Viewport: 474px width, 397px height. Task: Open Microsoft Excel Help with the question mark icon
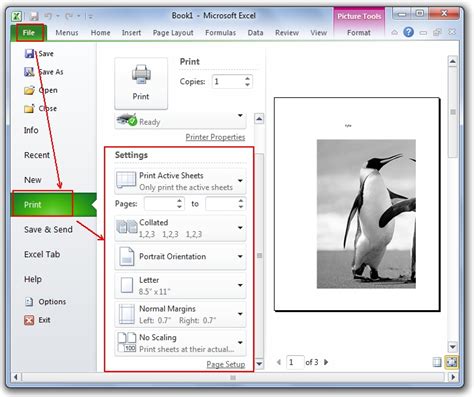408,32
